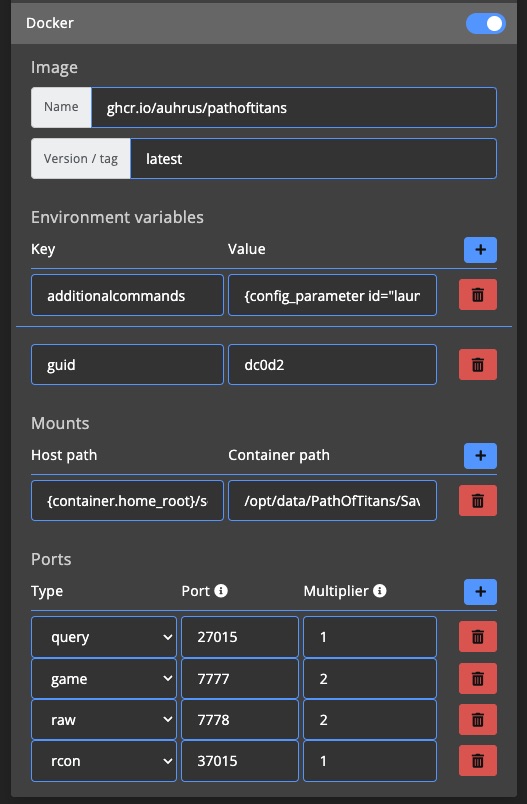Open the rcon port type dropdown

[x=104, y=760]
